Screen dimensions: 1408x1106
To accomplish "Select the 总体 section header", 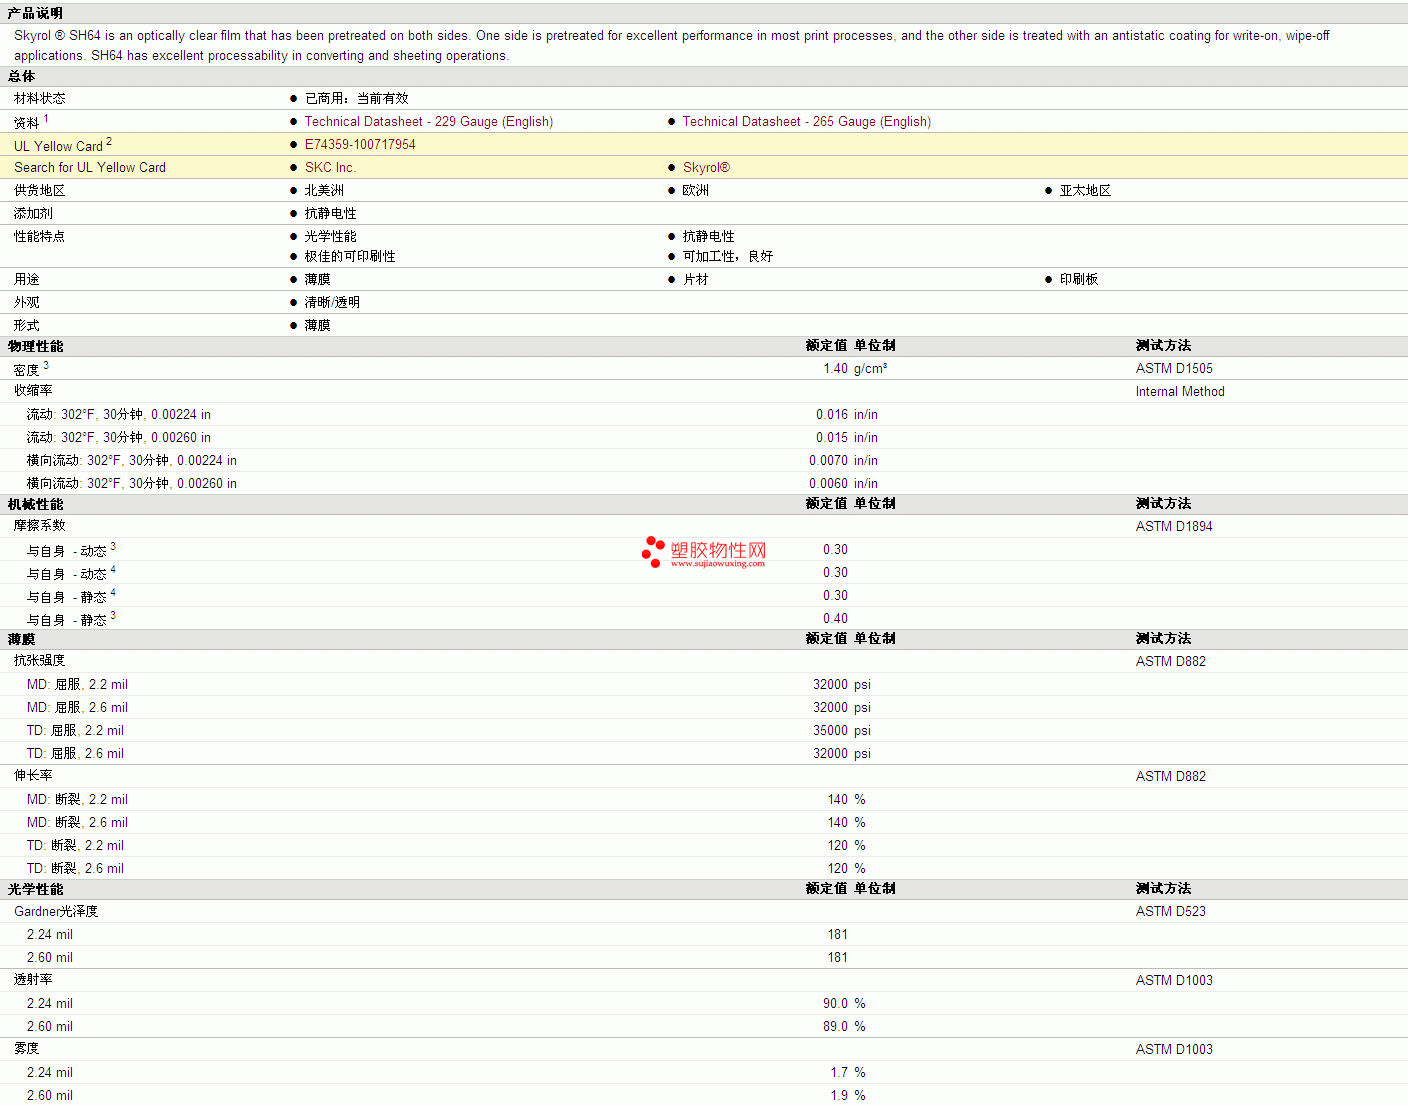I will [21, 76].
